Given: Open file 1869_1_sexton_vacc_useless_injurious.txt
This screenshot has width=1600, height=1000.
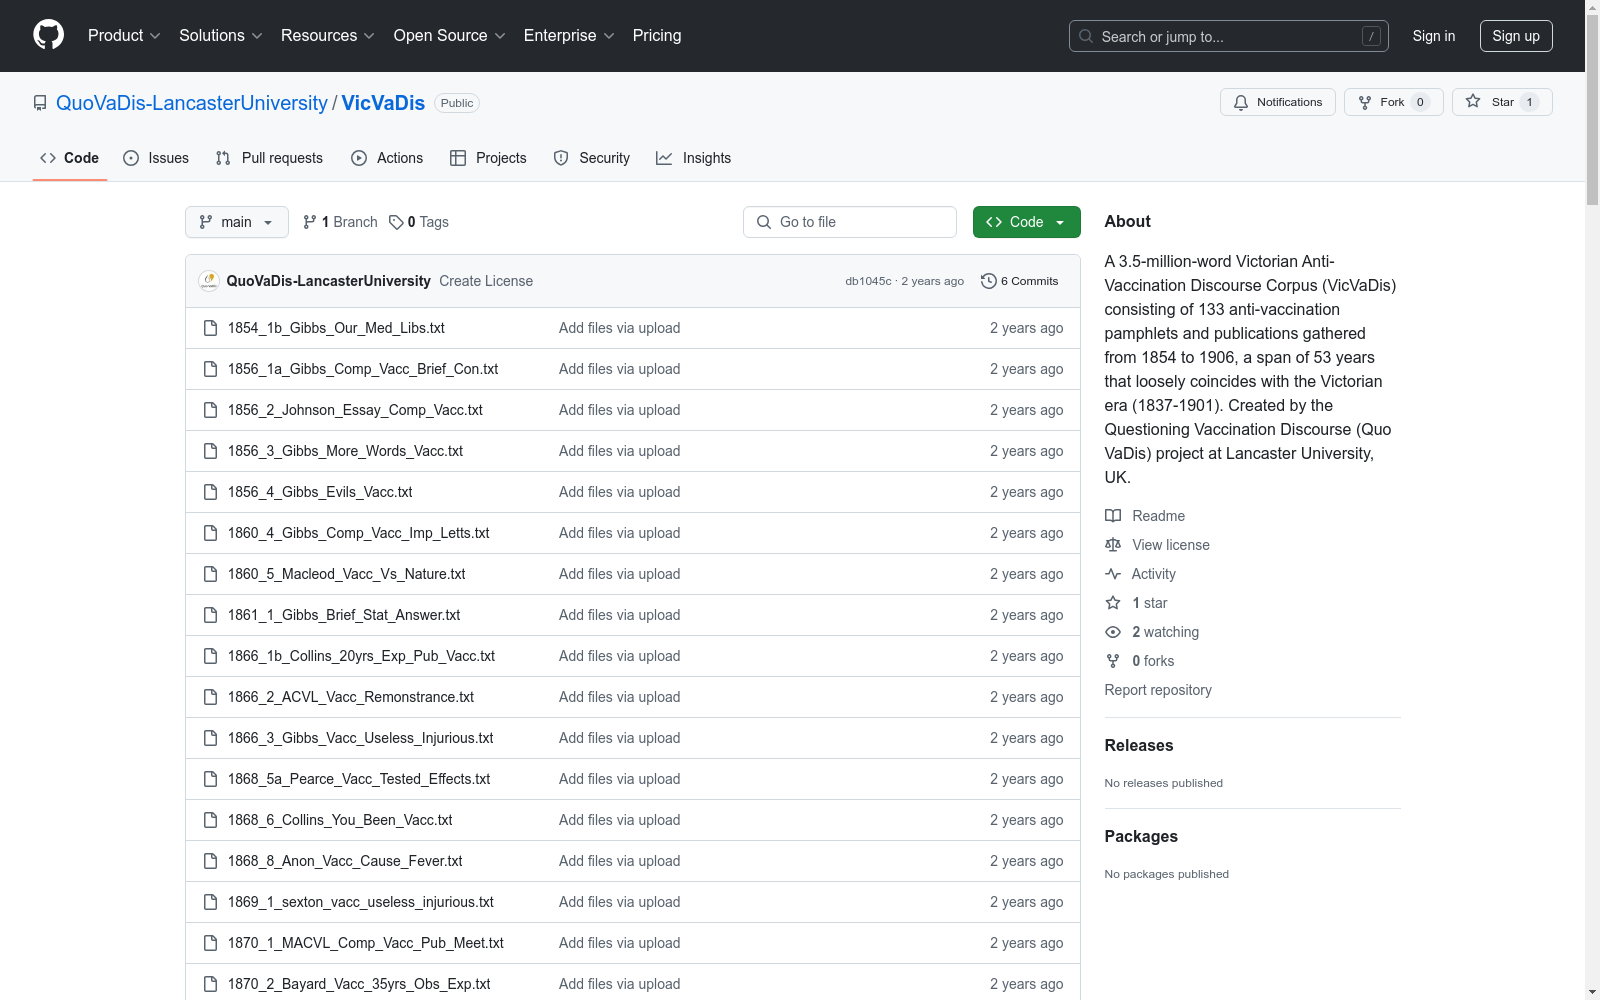Looking at the screenshot, I should coord(360,902).
